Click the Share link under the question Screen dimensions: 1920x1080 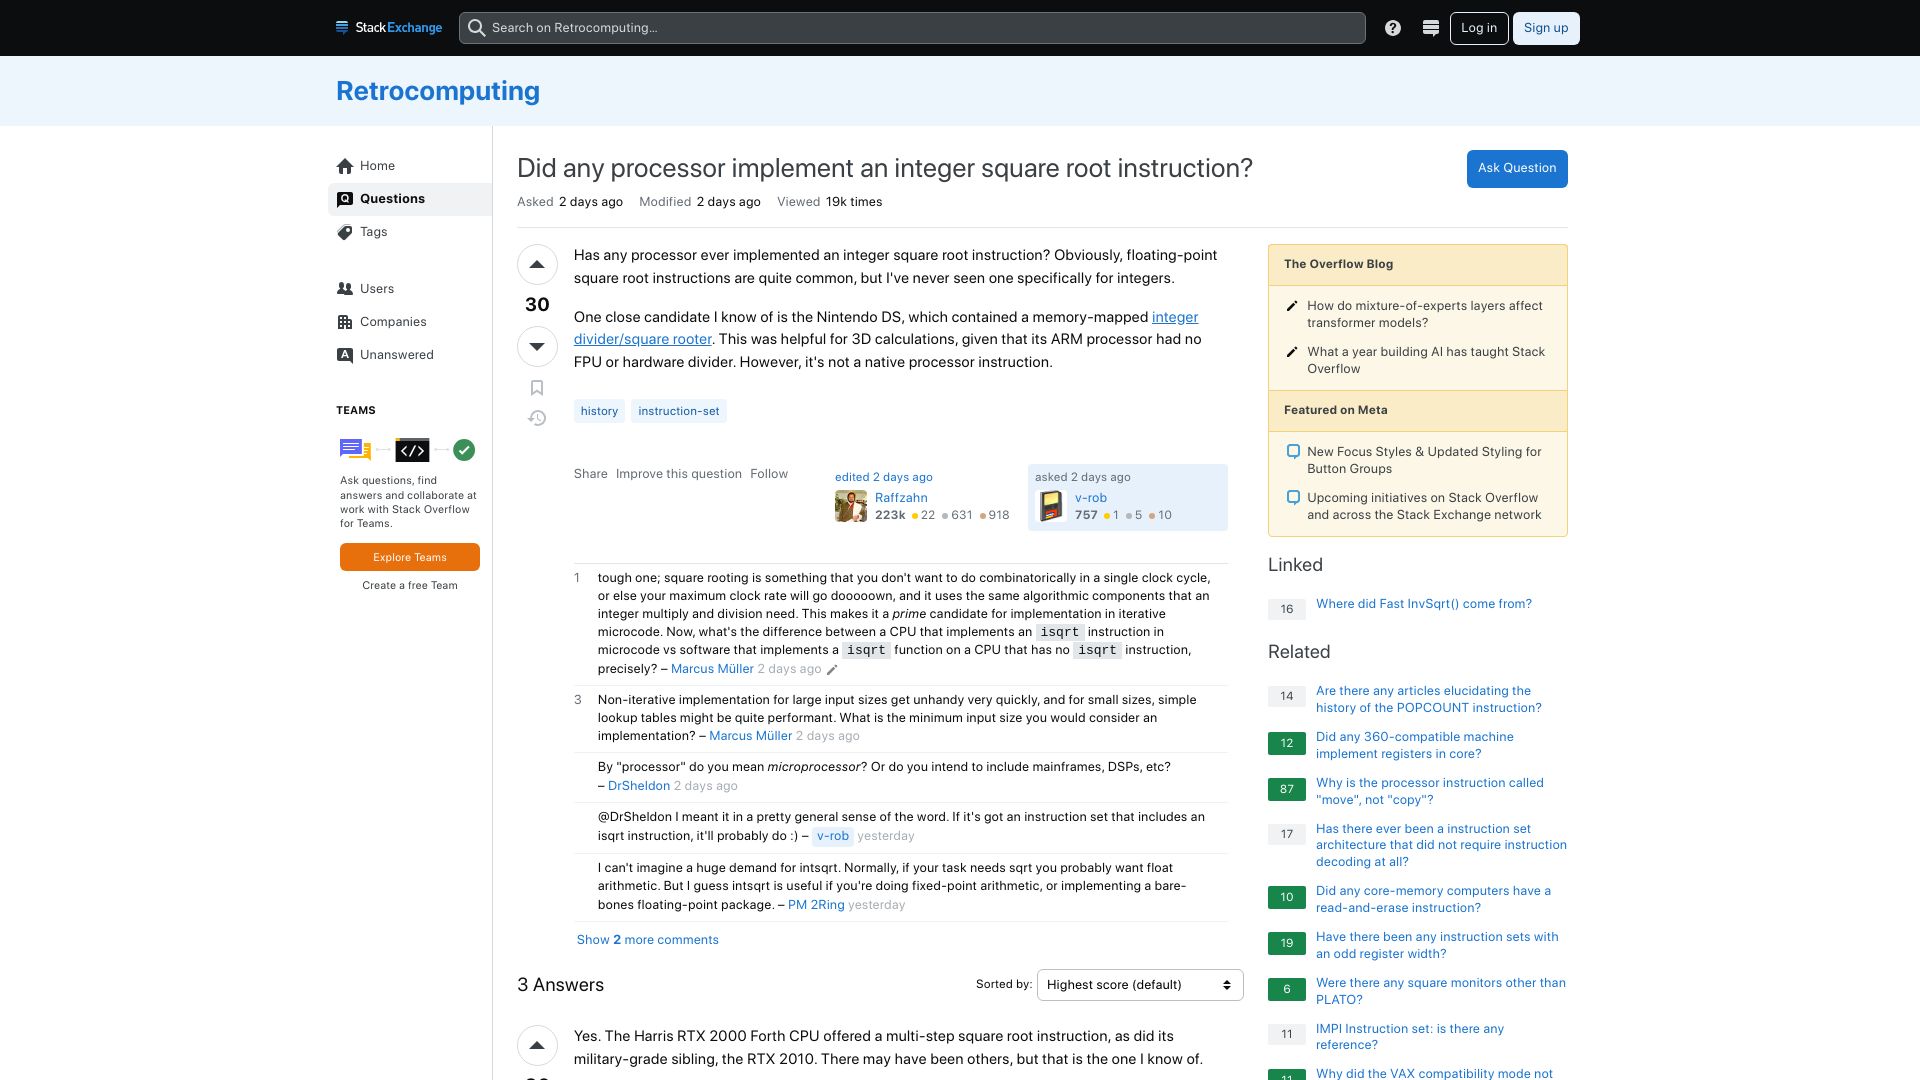click(590, 474)
